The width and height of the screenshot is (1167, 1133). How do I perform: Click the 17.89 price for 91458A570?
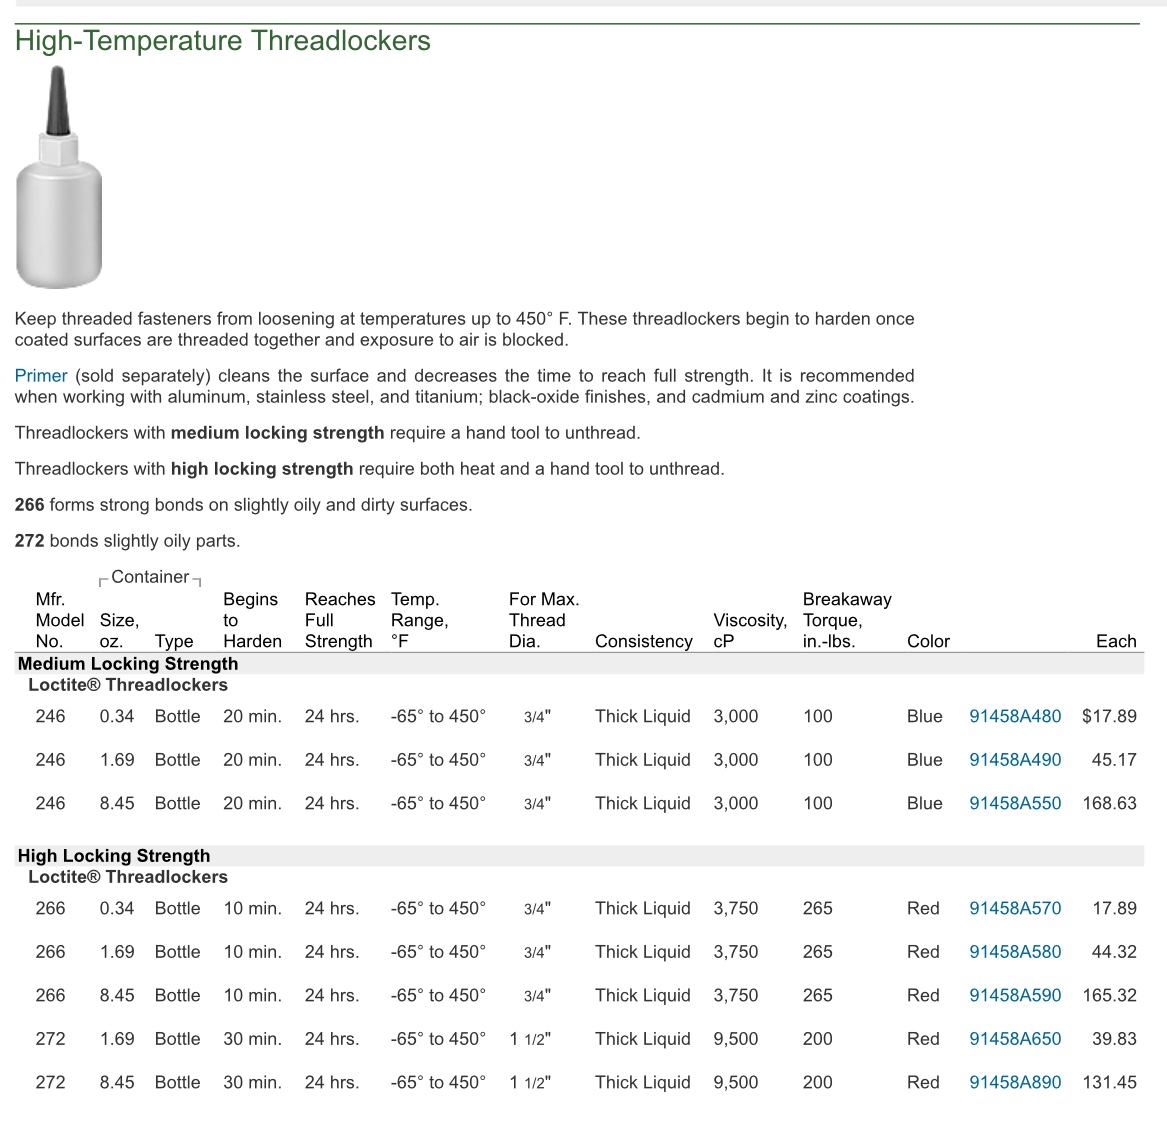pos(1114,908)
